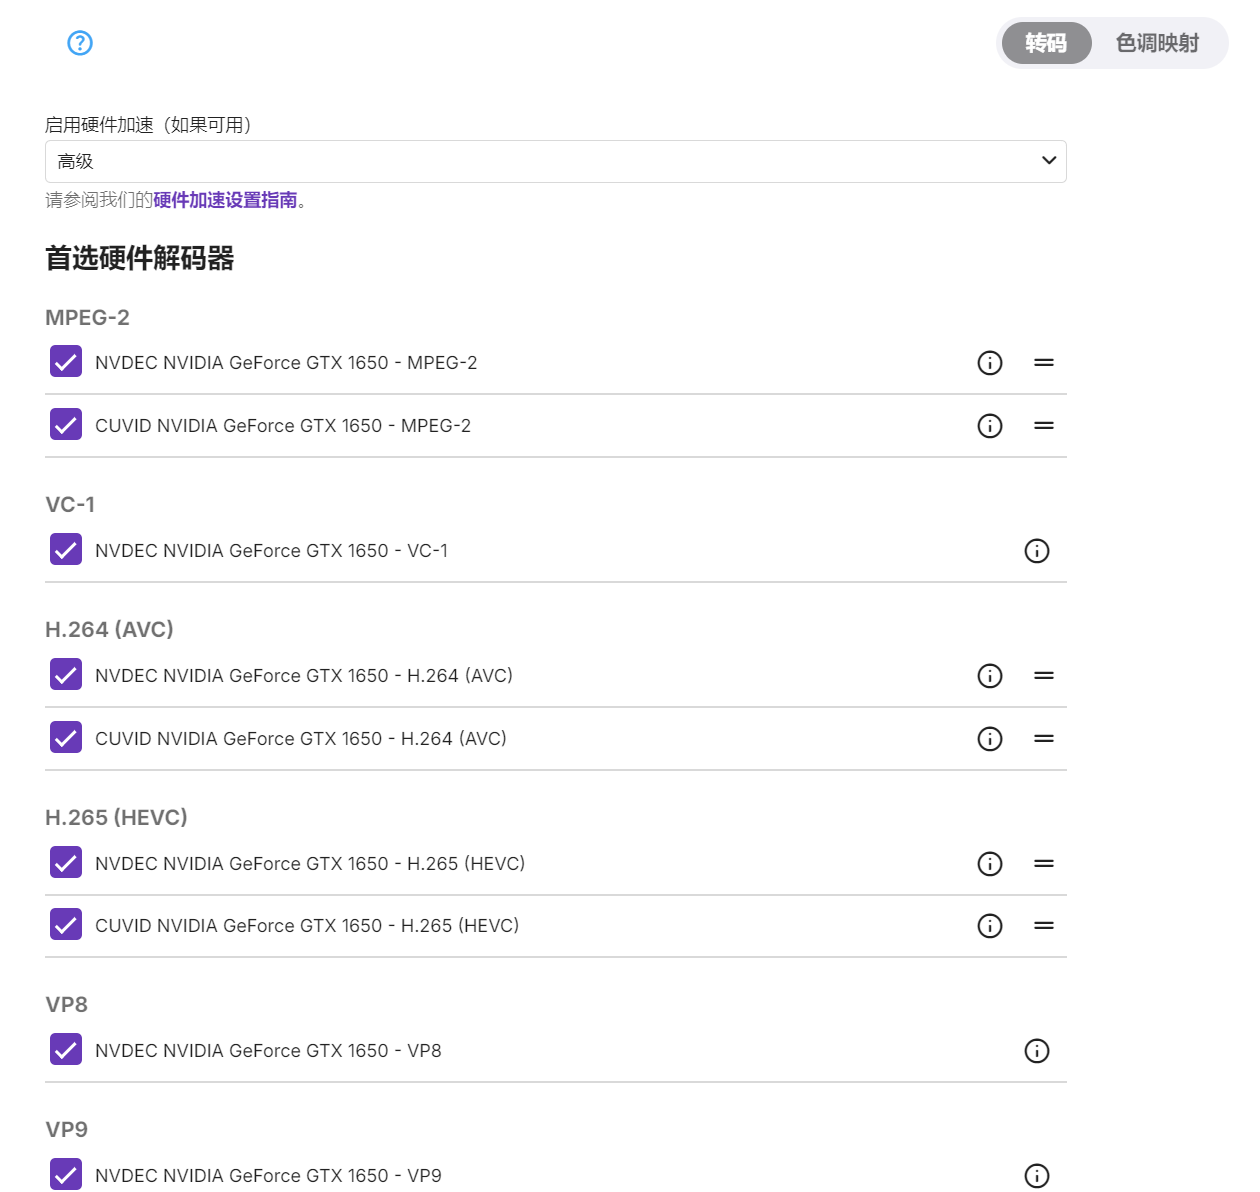The image size is (1260, 1192).
Task: Click the H.264 (AVC) section heading
Action: pyautogui.click(x=109, y=630)
